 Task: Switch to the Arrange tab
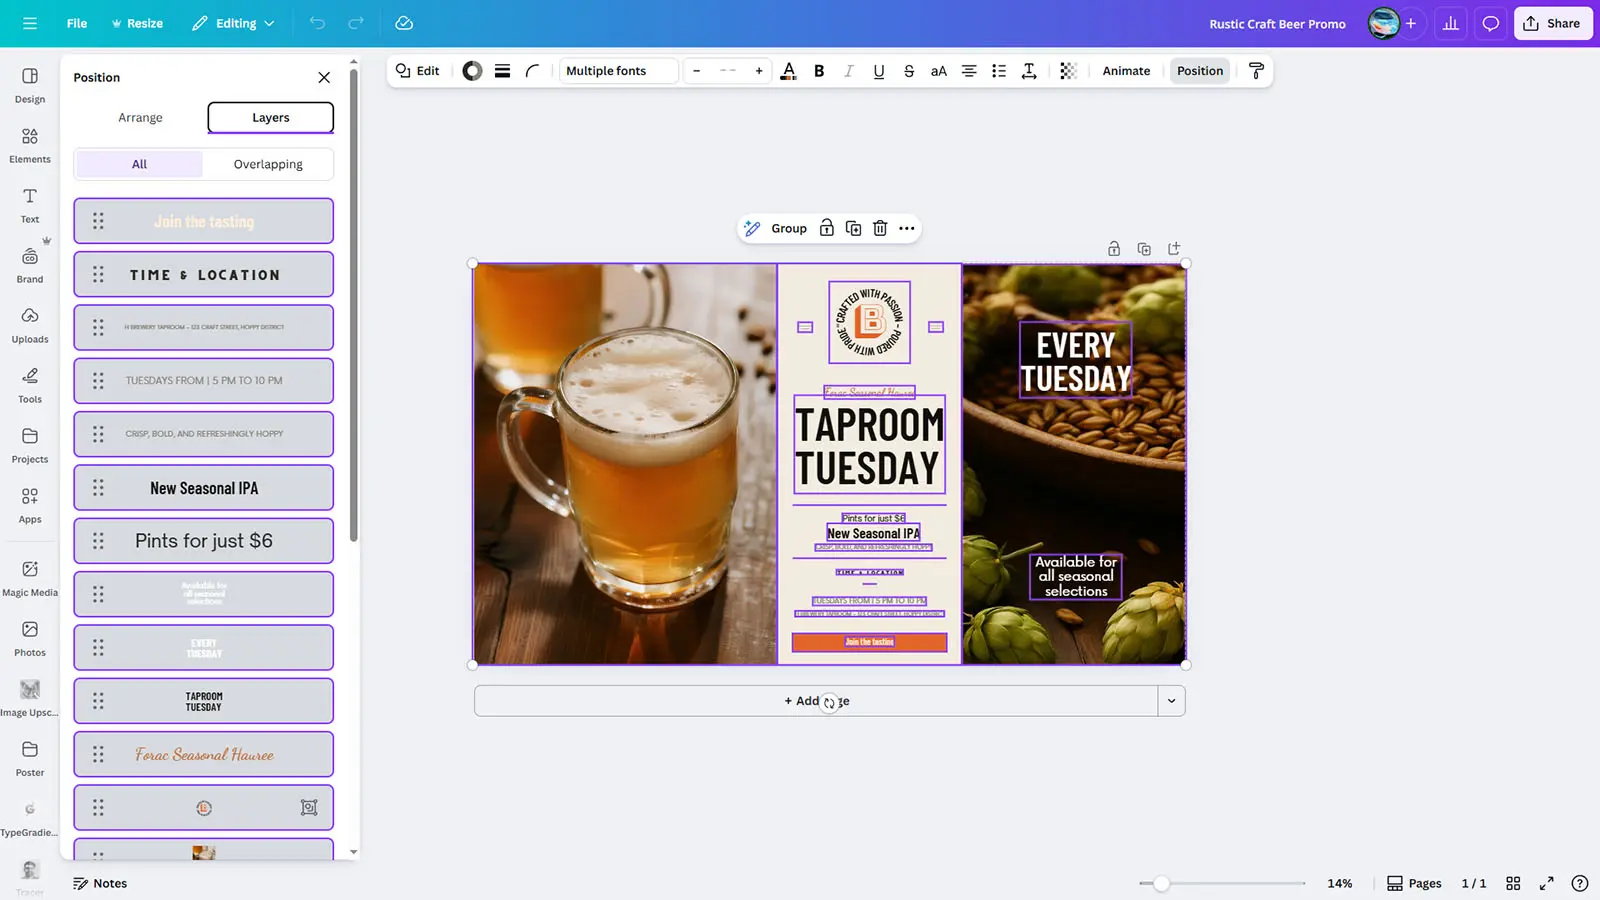pyautogui.click(x=140, y=118)
